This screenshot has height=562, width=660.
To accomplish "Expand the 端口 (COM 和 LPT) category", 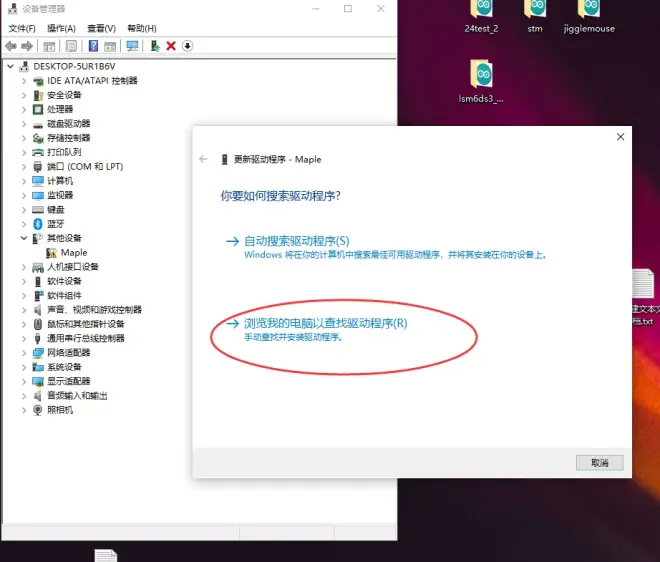I will point(24,167).
